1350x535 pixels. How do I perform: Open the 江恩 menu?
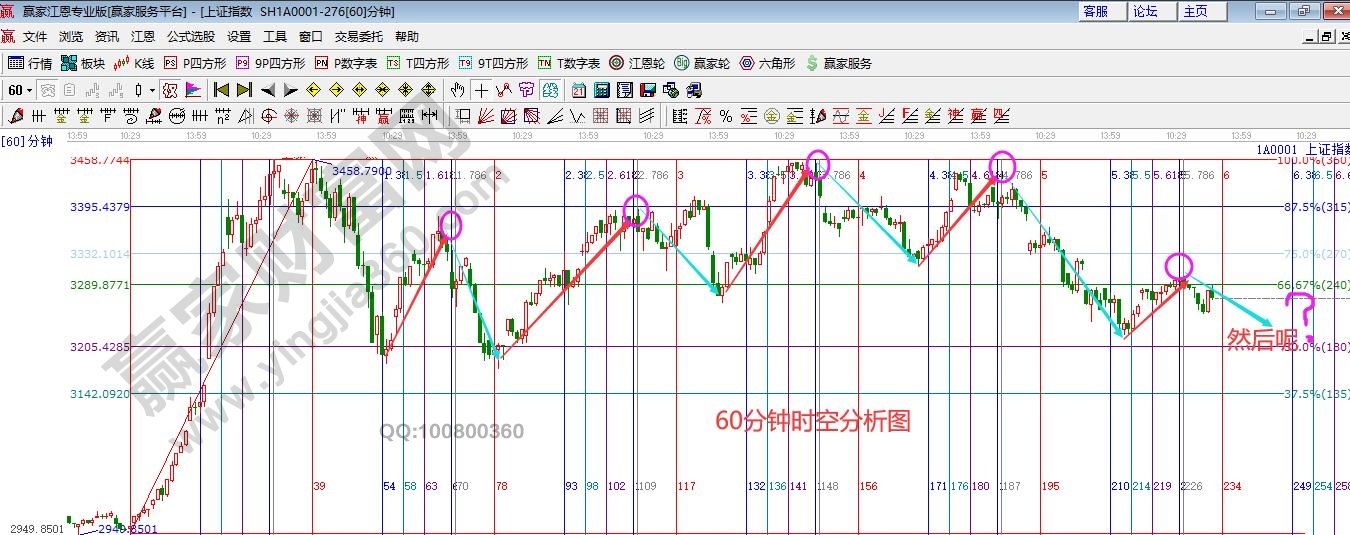(x=143, y=37)
